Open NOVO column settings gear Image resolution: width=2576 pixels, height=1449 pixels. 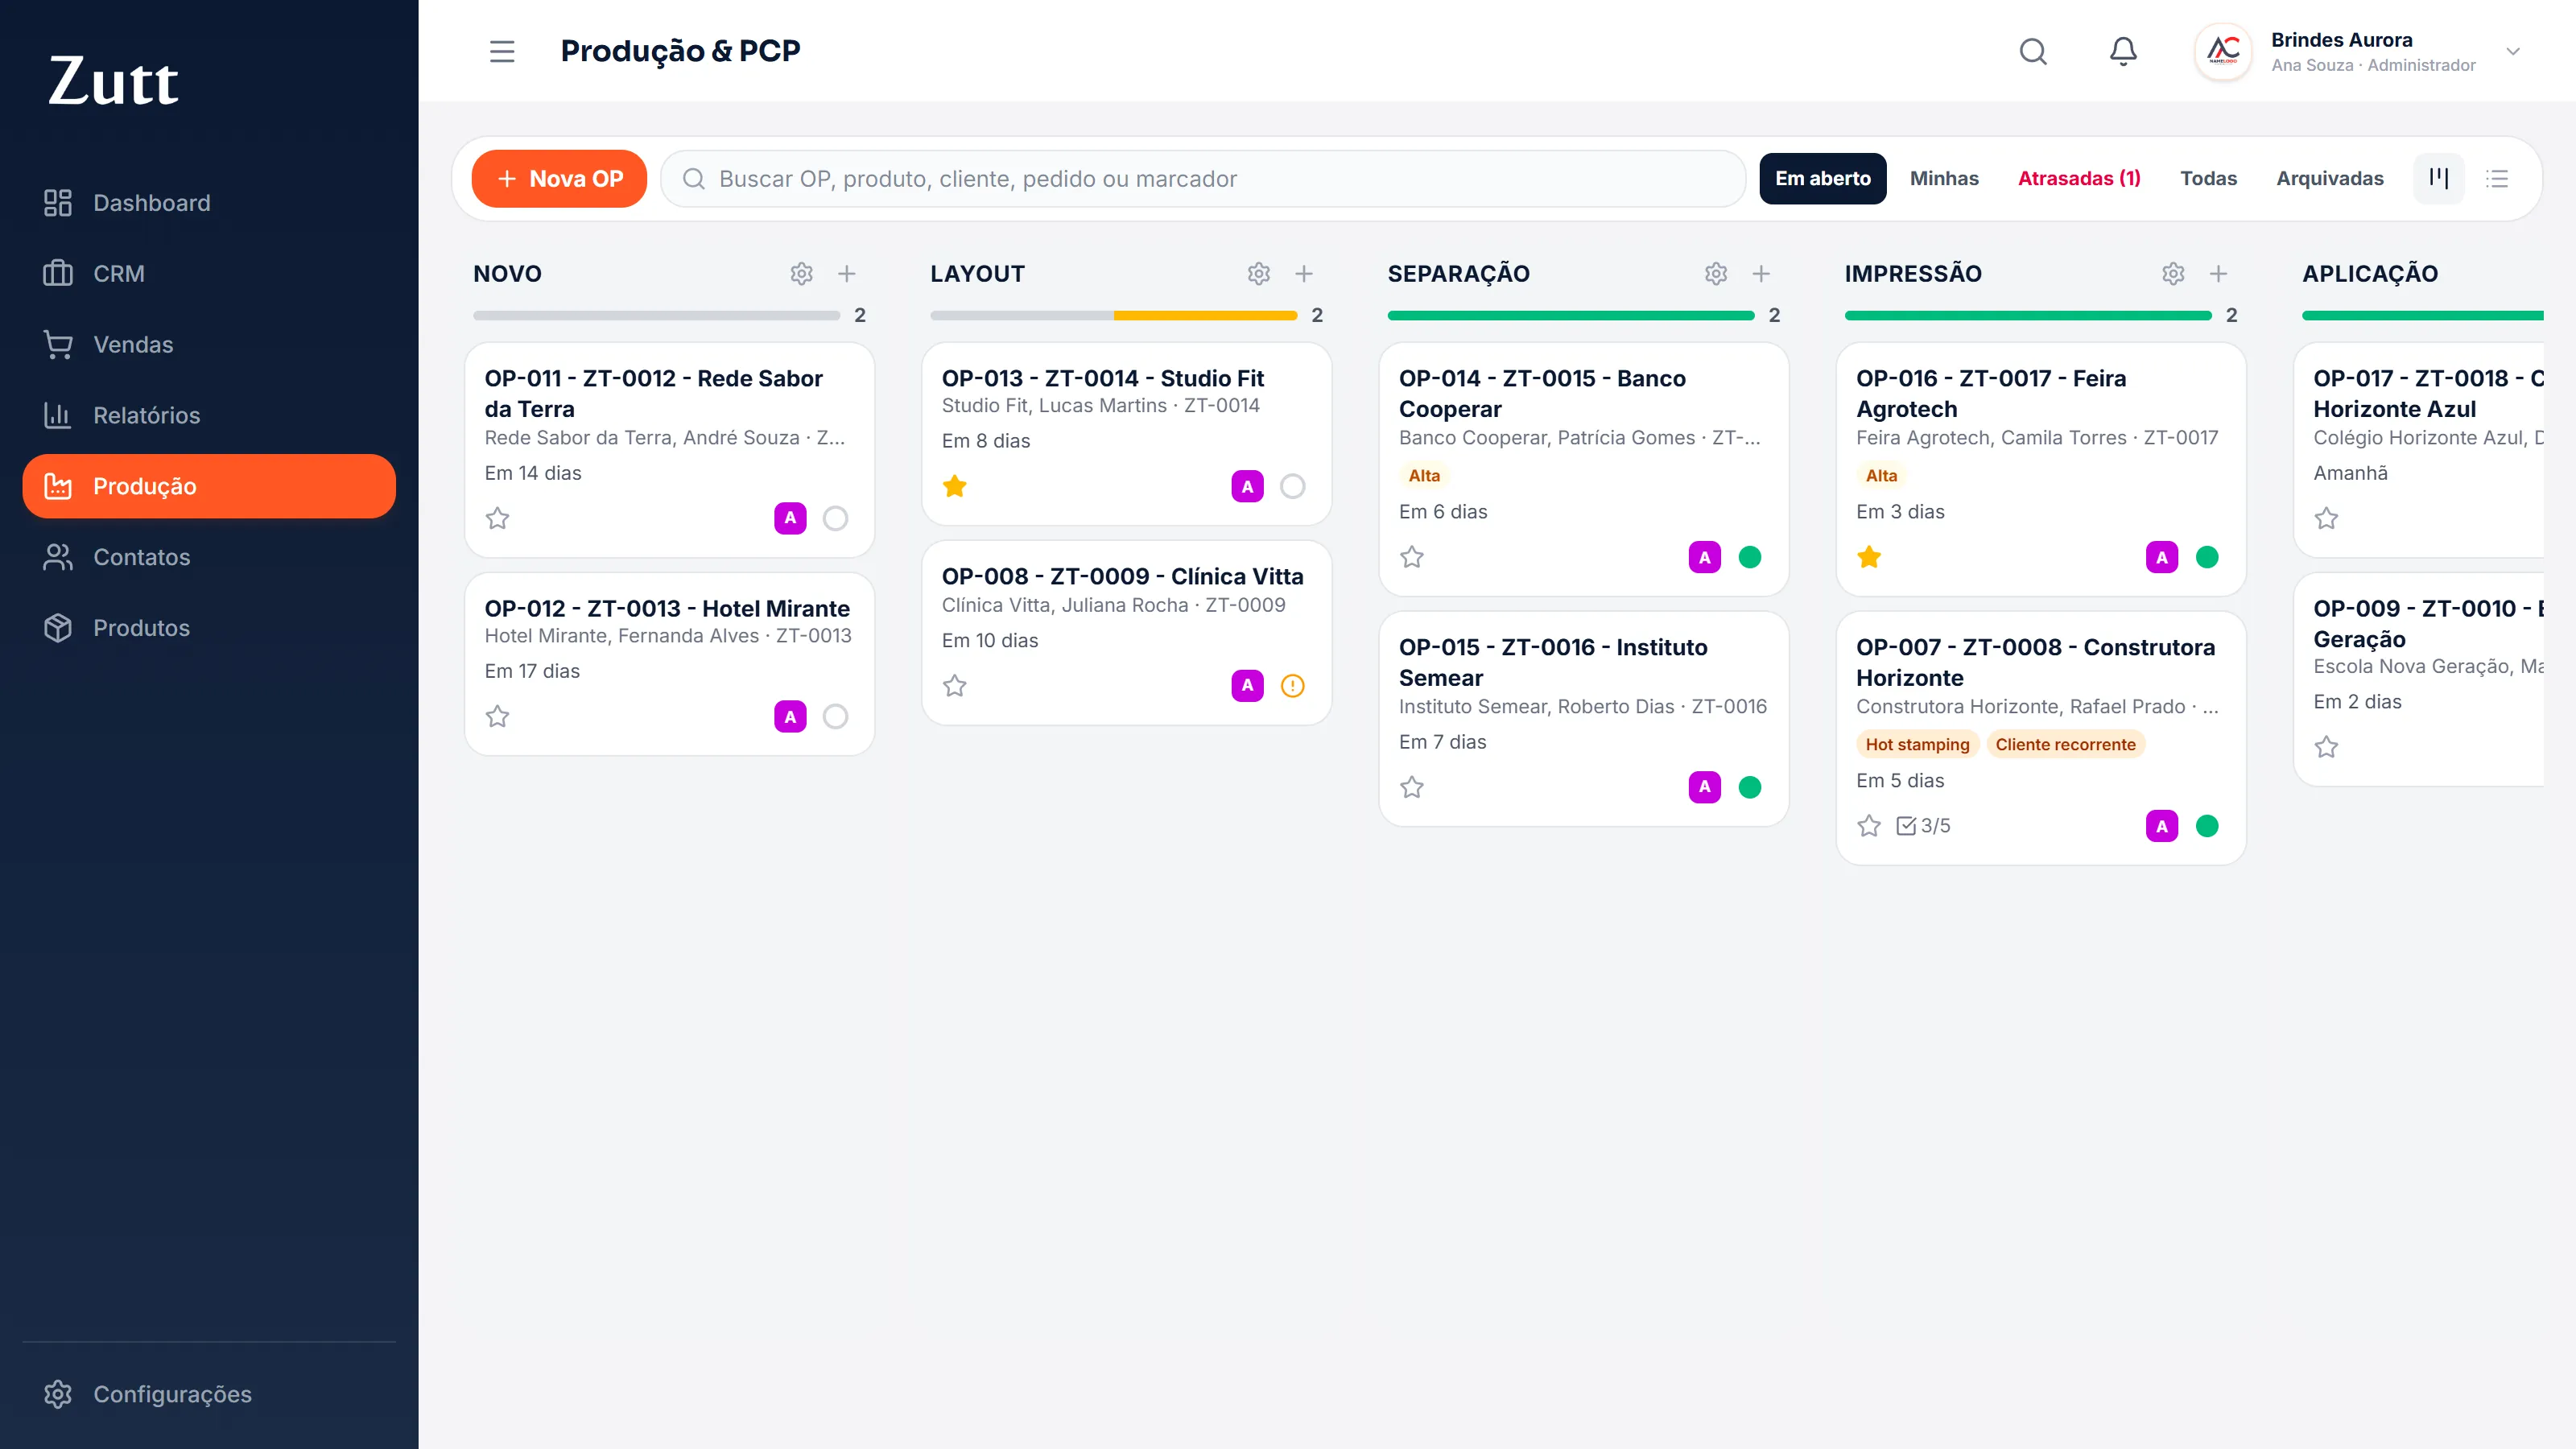[801, 273]
